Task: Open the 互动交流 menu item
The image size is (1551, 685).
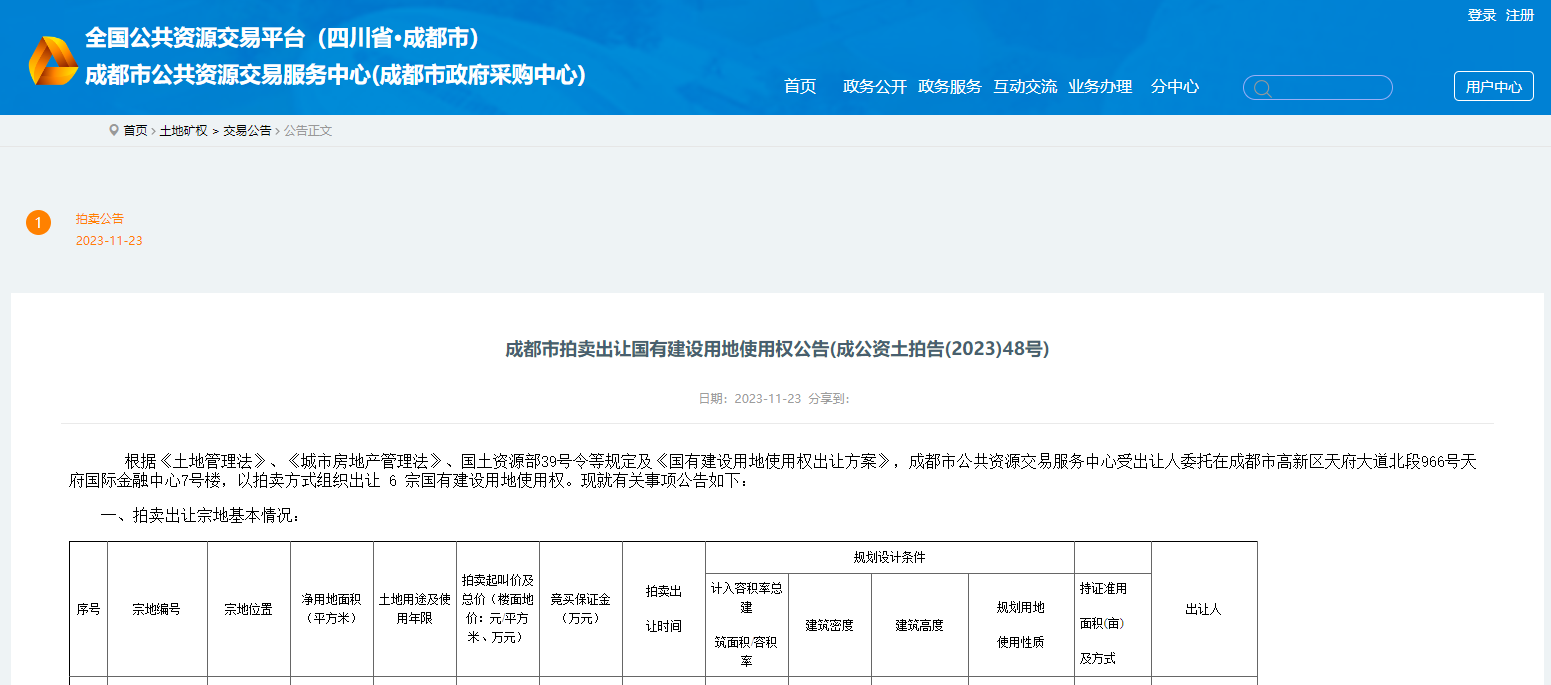Action: pyautogui.click(x=1025, y=87)
